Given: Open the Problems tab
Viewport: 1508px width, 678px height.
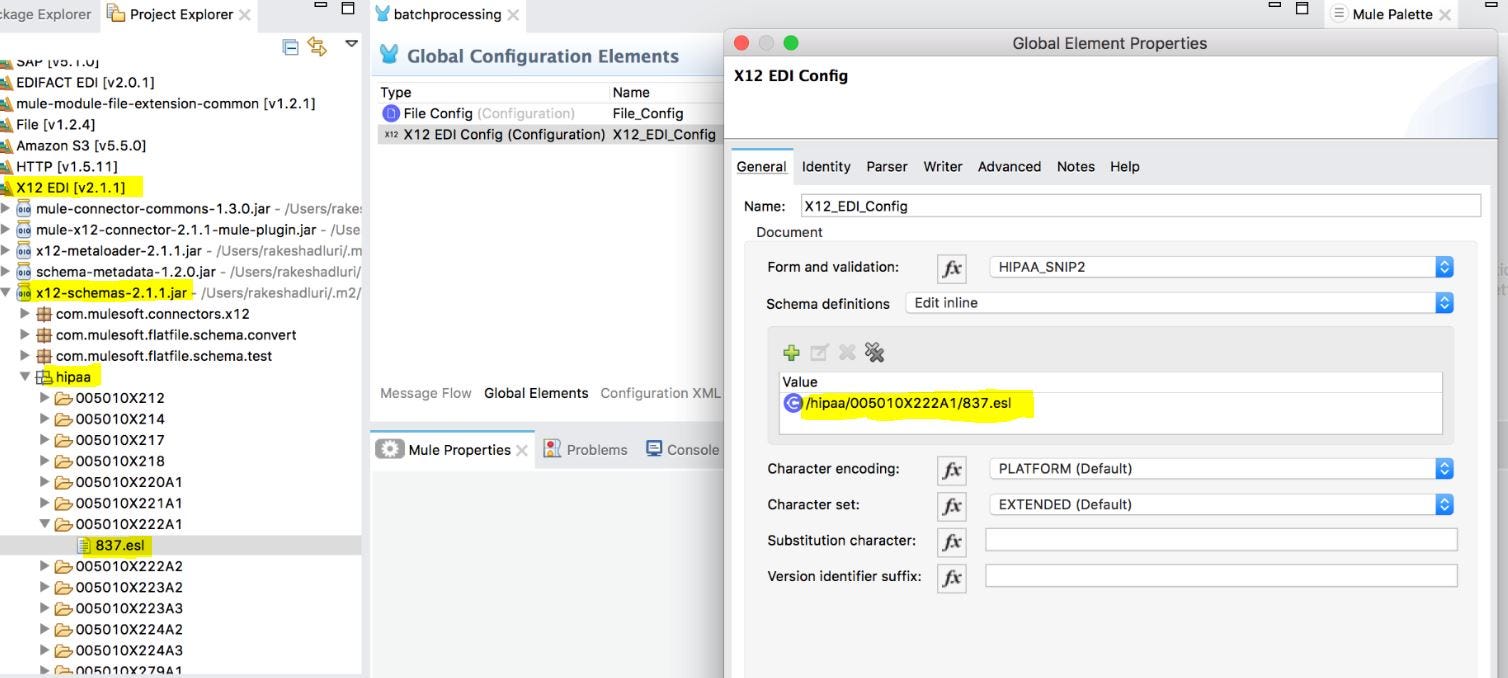Looking at the screenshot, I should [x=586, y=450].
